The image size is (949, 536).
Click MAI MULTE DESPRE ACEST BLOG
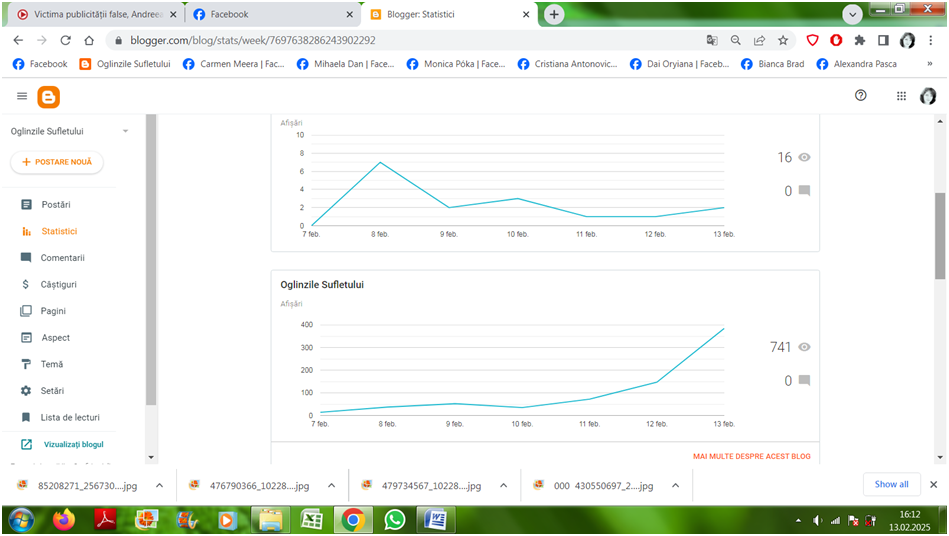752,456
